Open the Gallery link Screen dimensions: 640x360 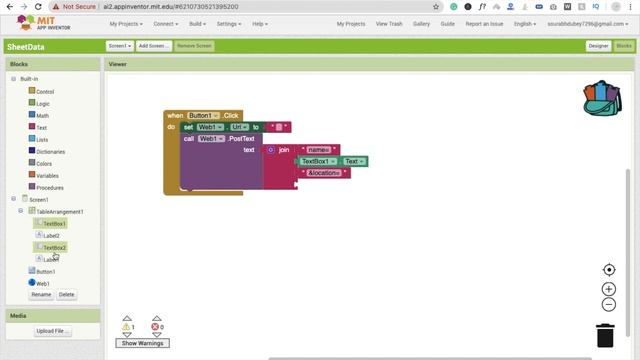[x=421, y=24]
